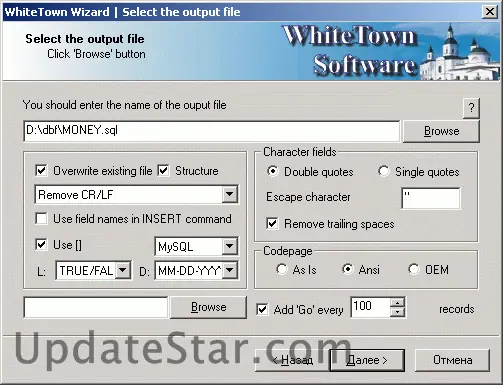Open the Remove CR/LF dropdown

[230, 194]
